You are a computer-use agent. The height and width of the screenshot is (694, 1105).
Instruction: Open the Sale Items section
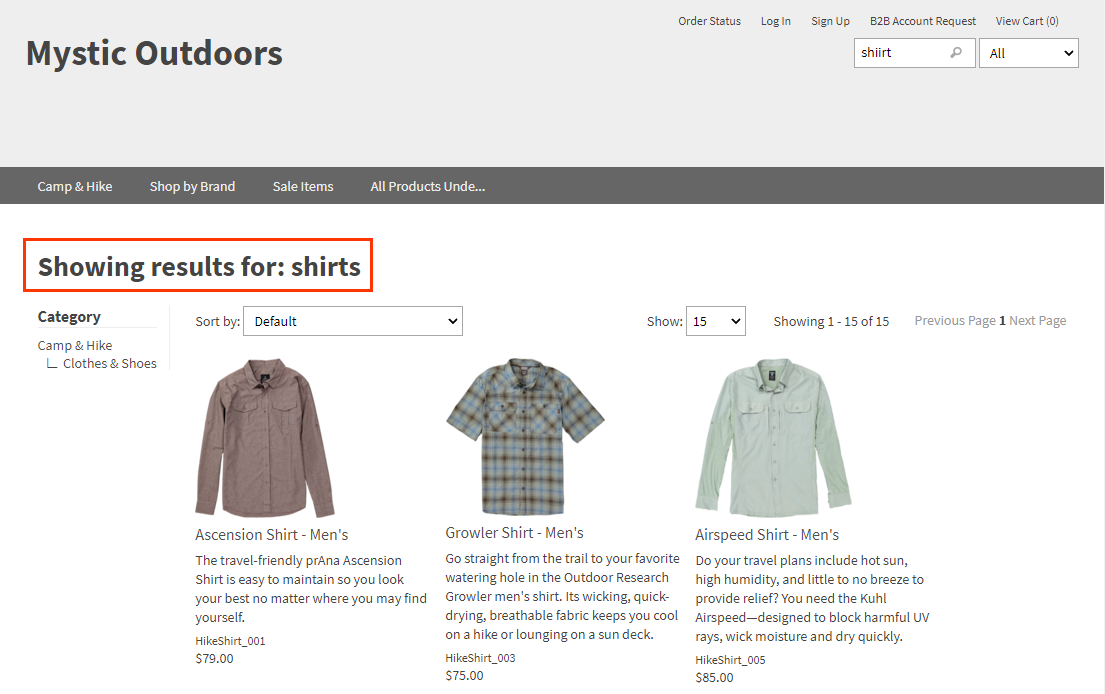(302, 186)
